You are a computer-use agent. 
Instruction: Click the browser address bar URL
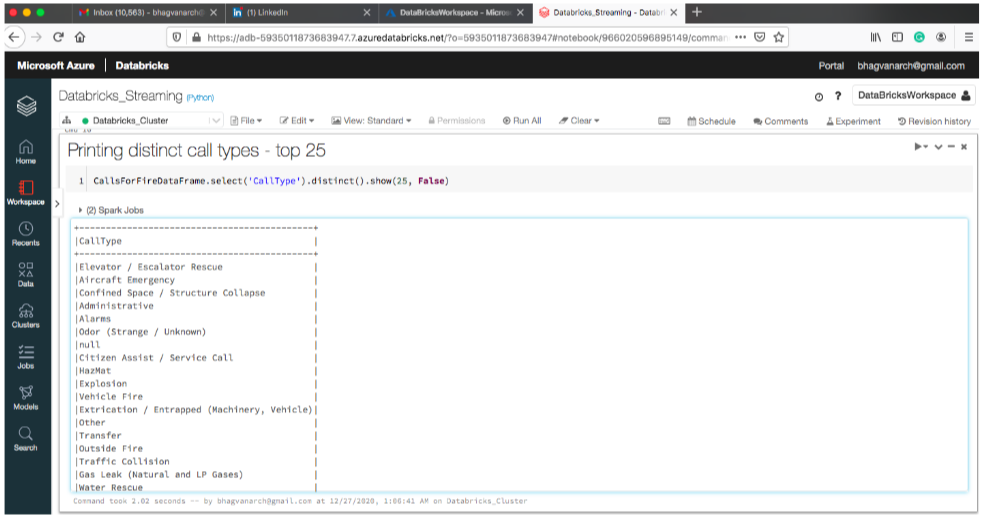click(x=467, y=38)
